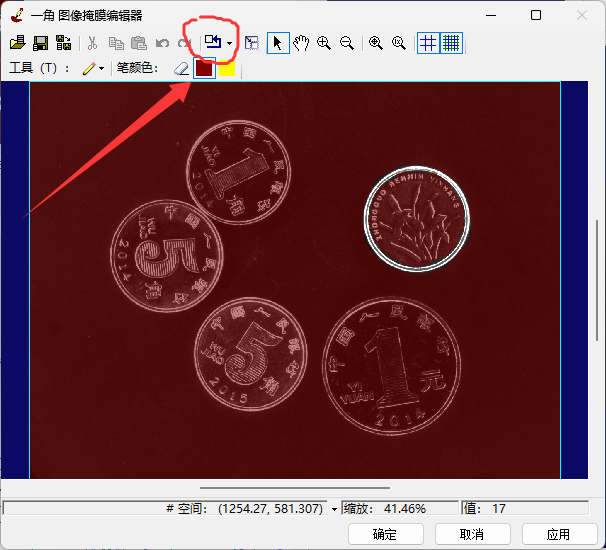Choose the yellow pen color swatch
Screen dimensions: 606x550
pos(227,68)
